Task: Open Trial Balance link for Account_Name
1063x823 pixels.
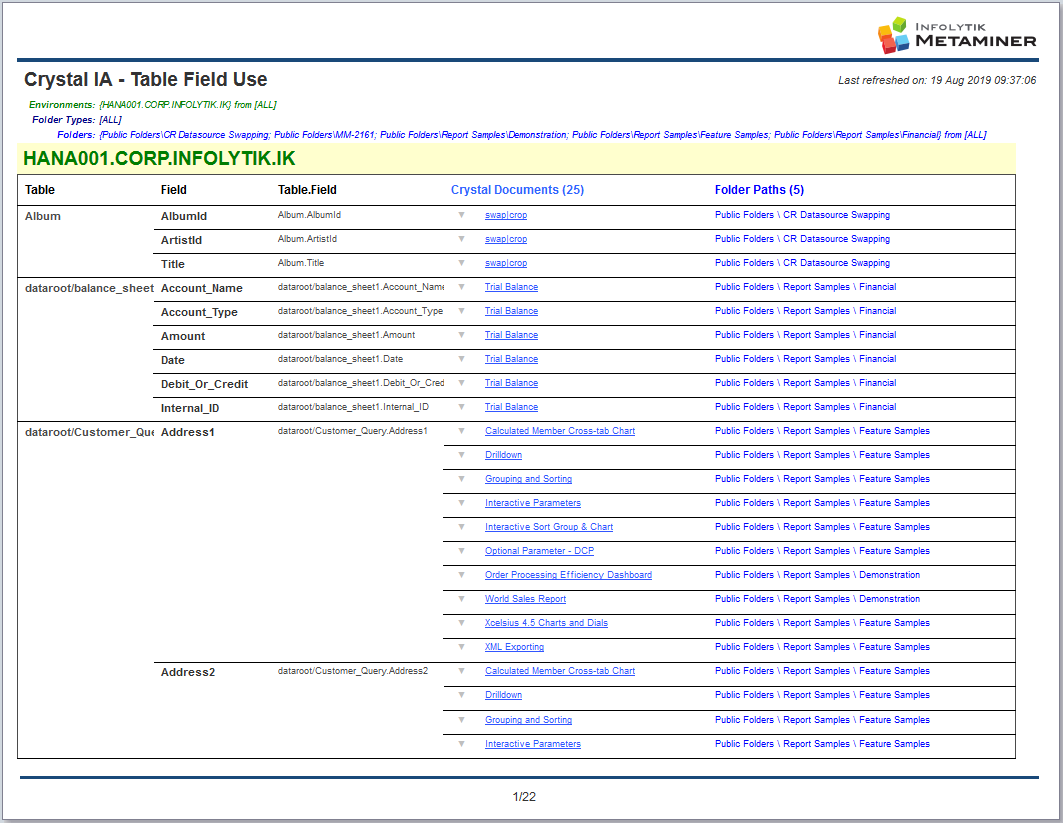Action: [511, 287]
